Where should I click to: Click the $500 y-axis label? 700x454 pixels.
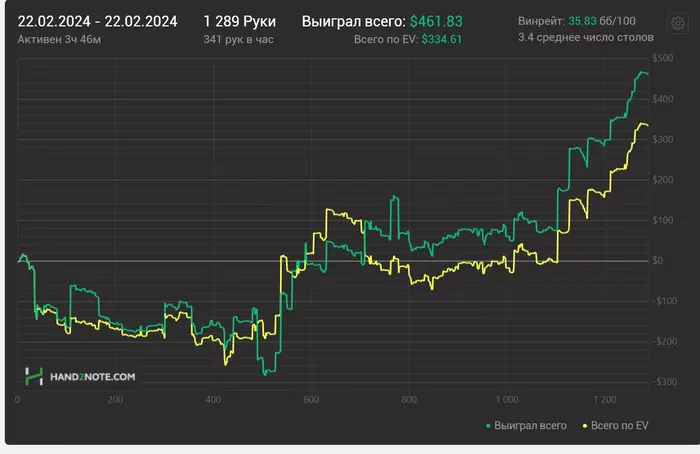tap(663, 58)
